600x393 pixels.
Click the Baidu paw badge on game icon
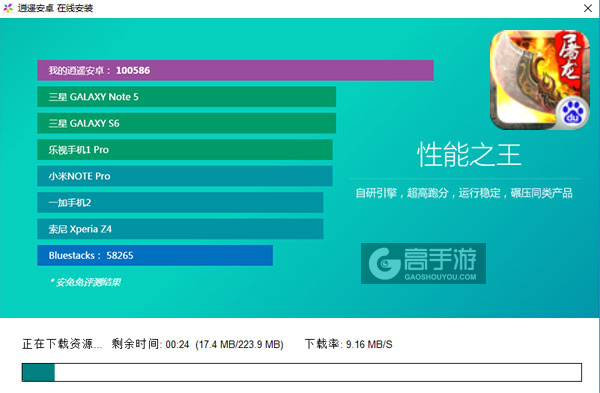572,113
